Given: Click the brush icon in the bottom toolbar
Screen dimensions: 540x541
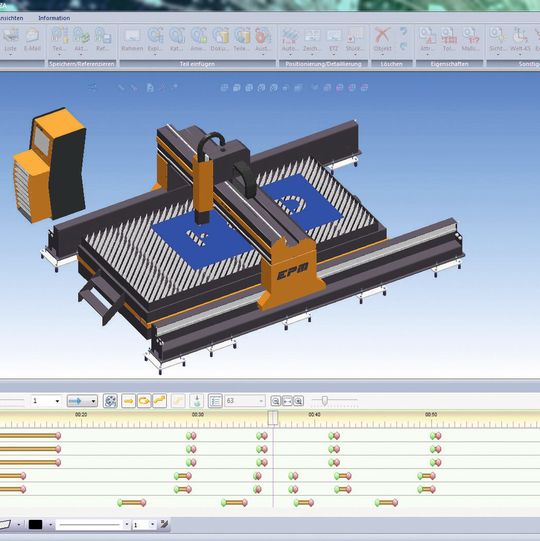Looking at the screenshot, I should pyautogui.click(x=164, y=524).
